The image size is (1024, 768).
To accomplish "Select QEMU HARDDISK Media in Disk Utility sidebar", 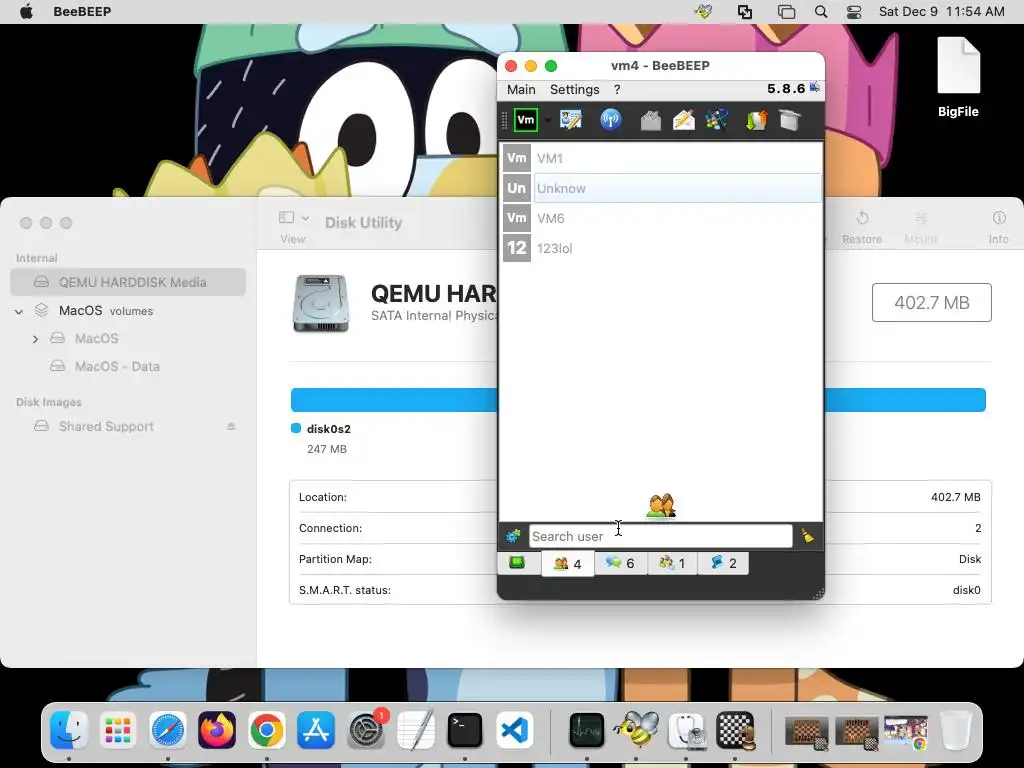I will tap(128, 282).
